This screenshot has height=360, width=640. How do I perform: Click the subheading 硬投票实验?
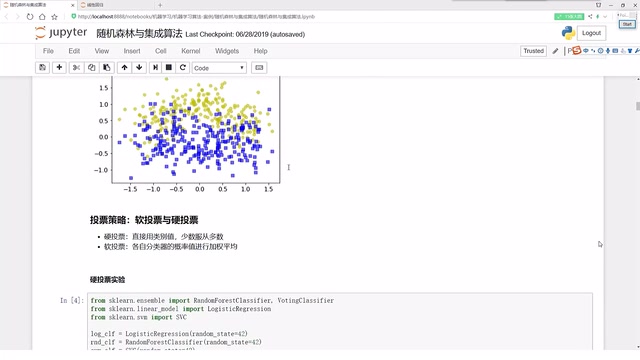pyautogui.click(x=107, y=280)
